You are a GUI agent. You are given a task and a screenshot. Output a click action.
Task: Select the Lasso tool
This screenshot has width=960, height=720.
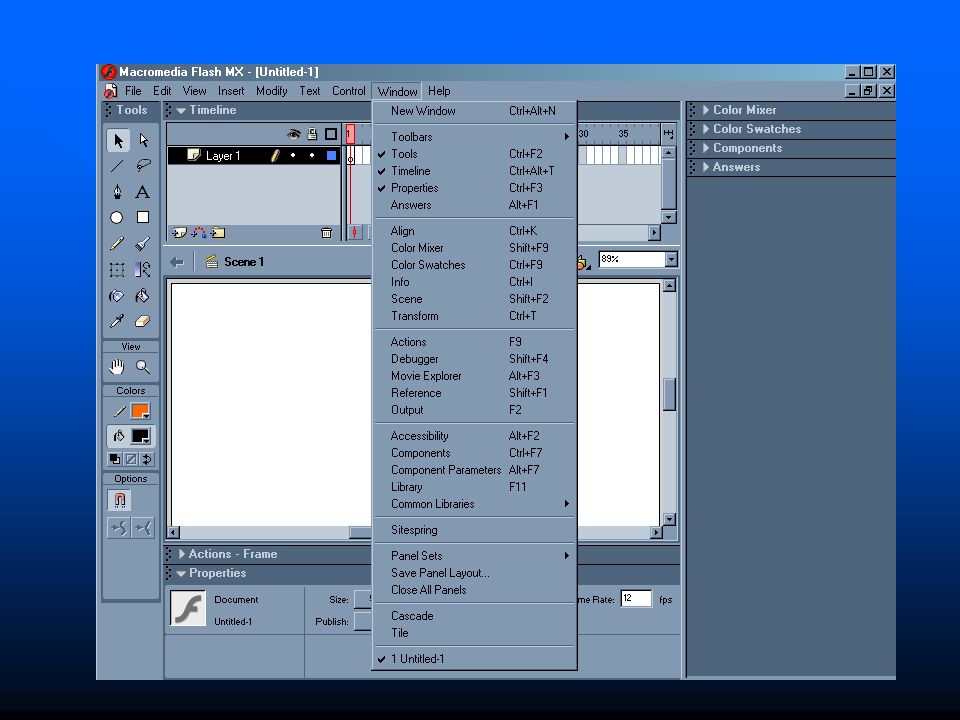point(143,166)
